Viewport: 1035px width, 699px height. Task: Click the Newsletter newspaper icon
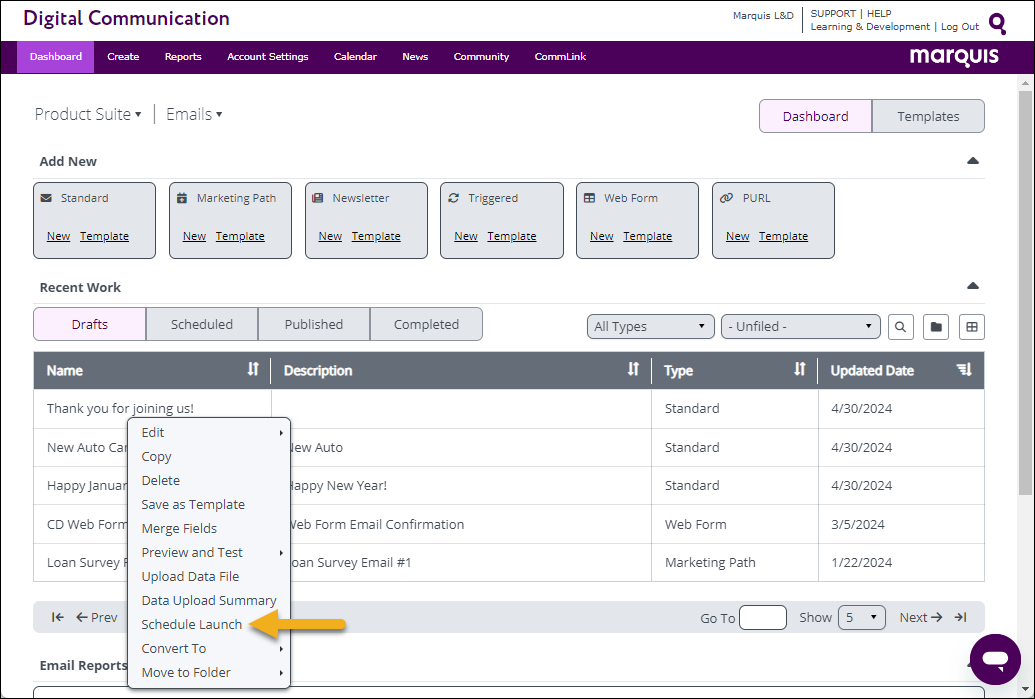317,198
